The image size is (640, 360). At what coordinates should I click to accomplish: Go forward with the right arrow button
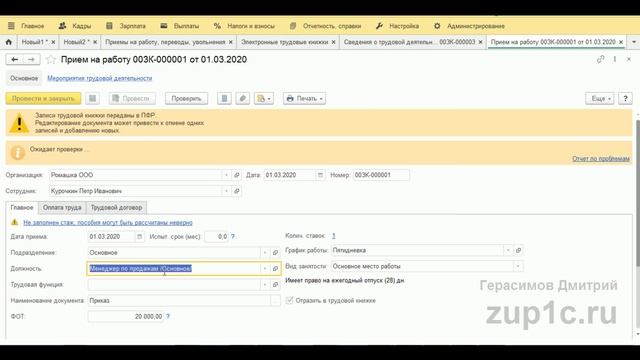coord(31,60)
